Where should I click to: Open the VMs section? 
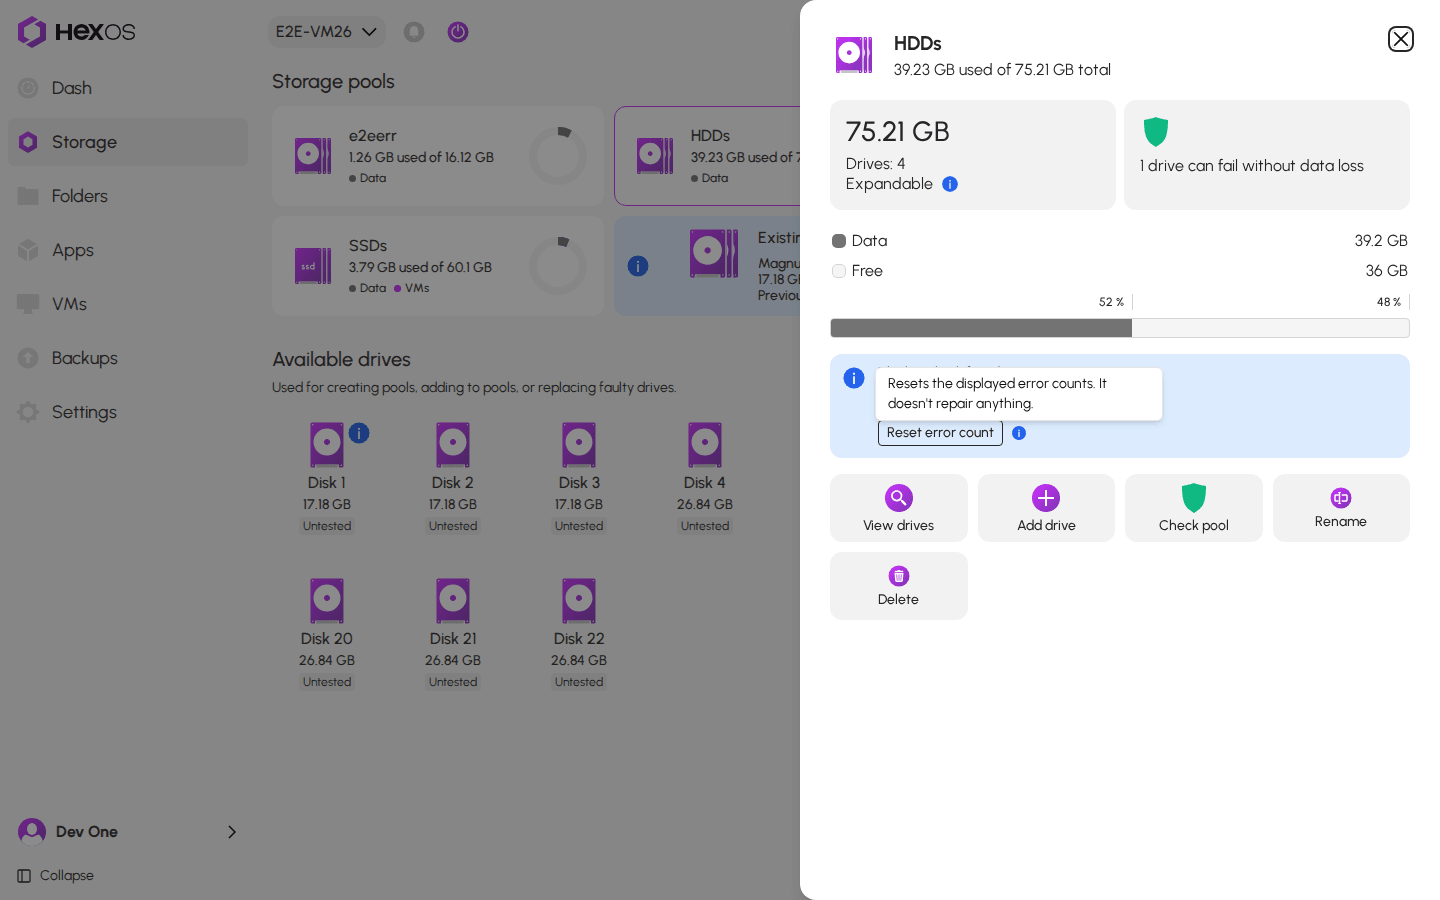point(128,304)
